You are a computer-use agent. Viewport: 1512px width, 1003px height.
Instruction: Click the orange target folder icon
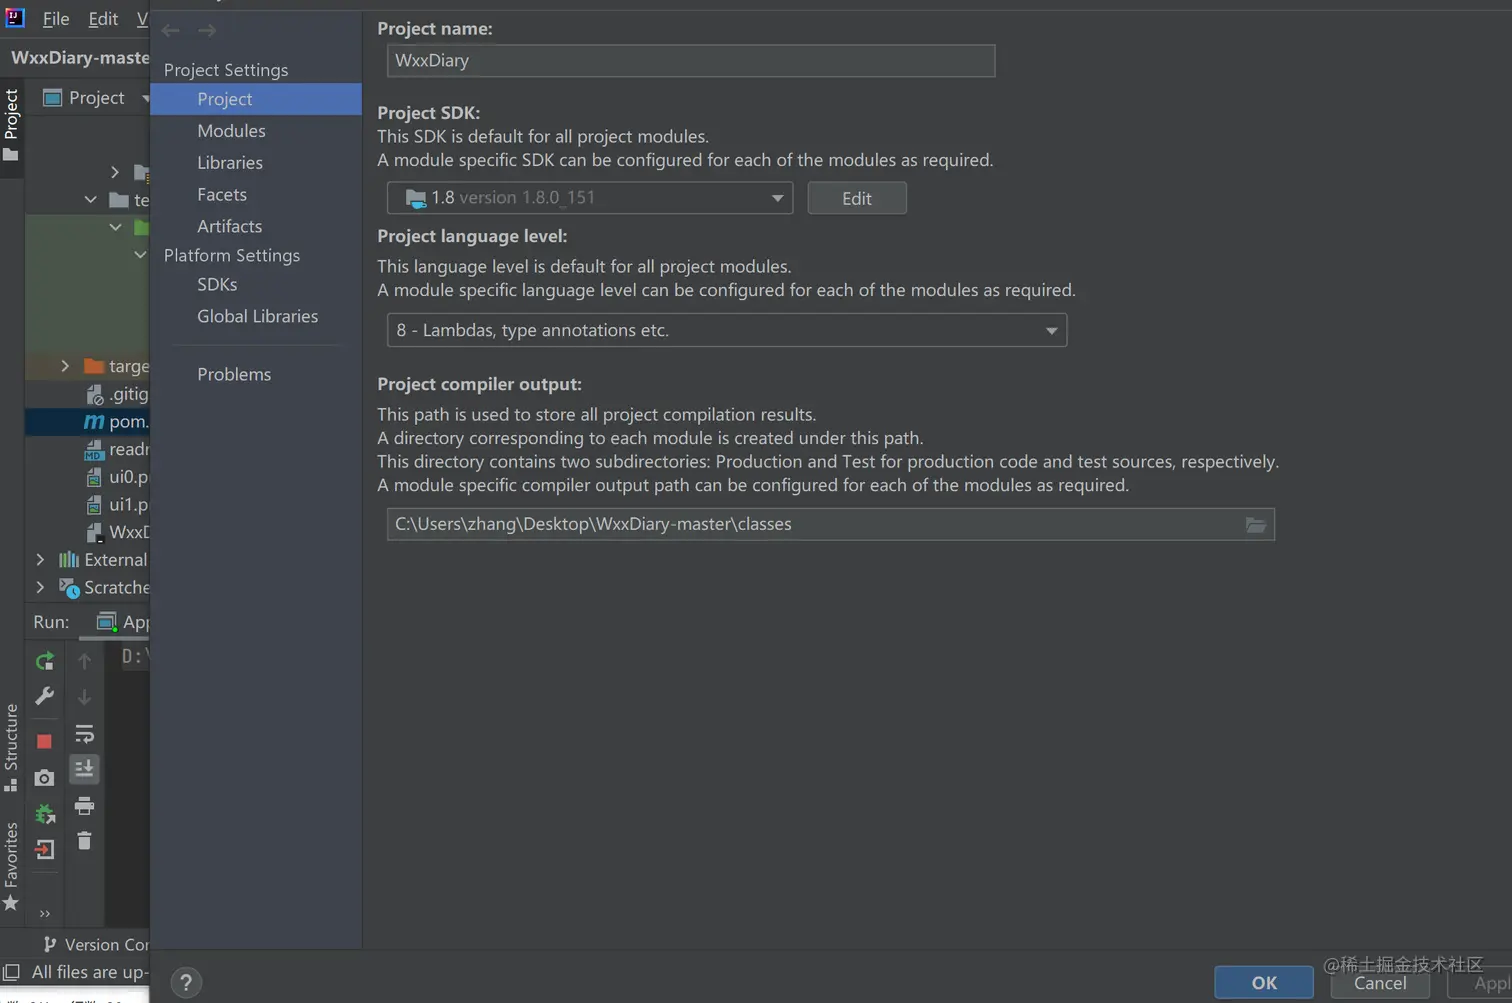(x=94, y=366)
